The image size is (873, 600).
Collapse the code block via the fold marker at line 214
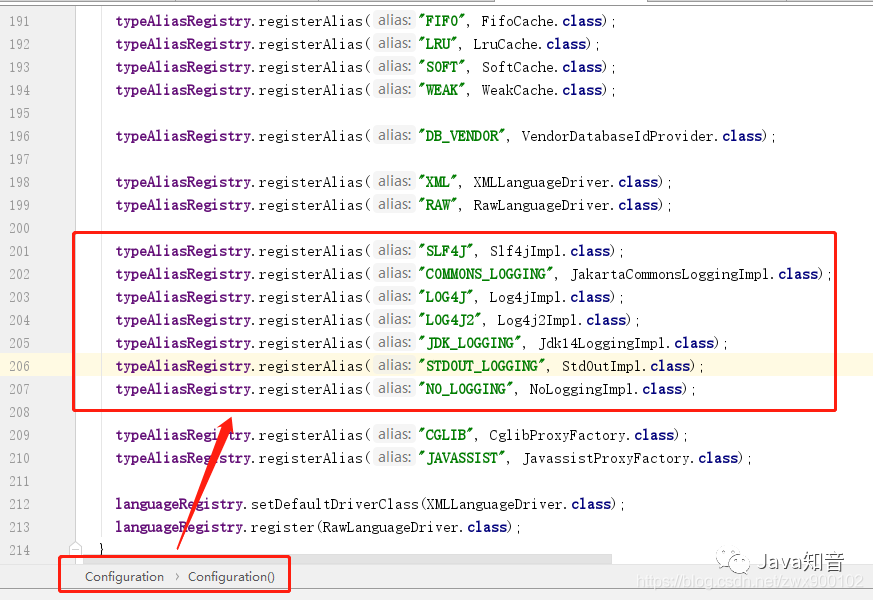76,549
